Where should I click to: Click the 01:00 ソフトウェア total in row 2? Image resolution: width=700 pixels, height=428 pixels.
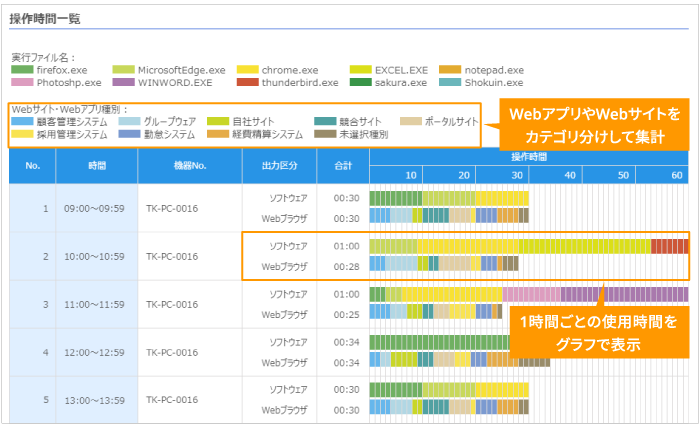pos(346,246)
